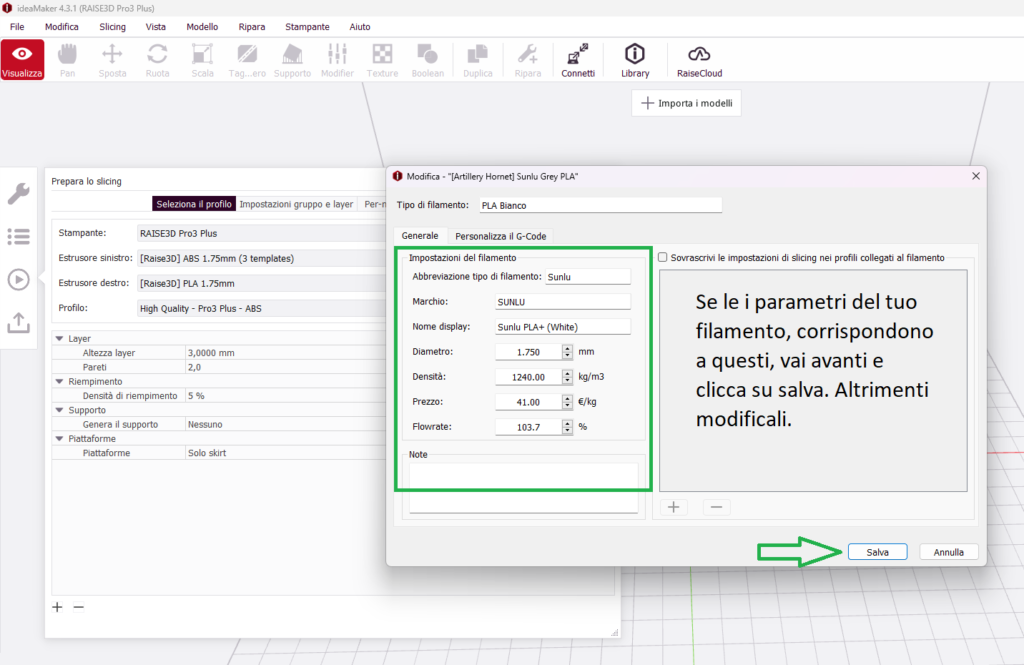Open the Boolean tool

tap(428, 60)
